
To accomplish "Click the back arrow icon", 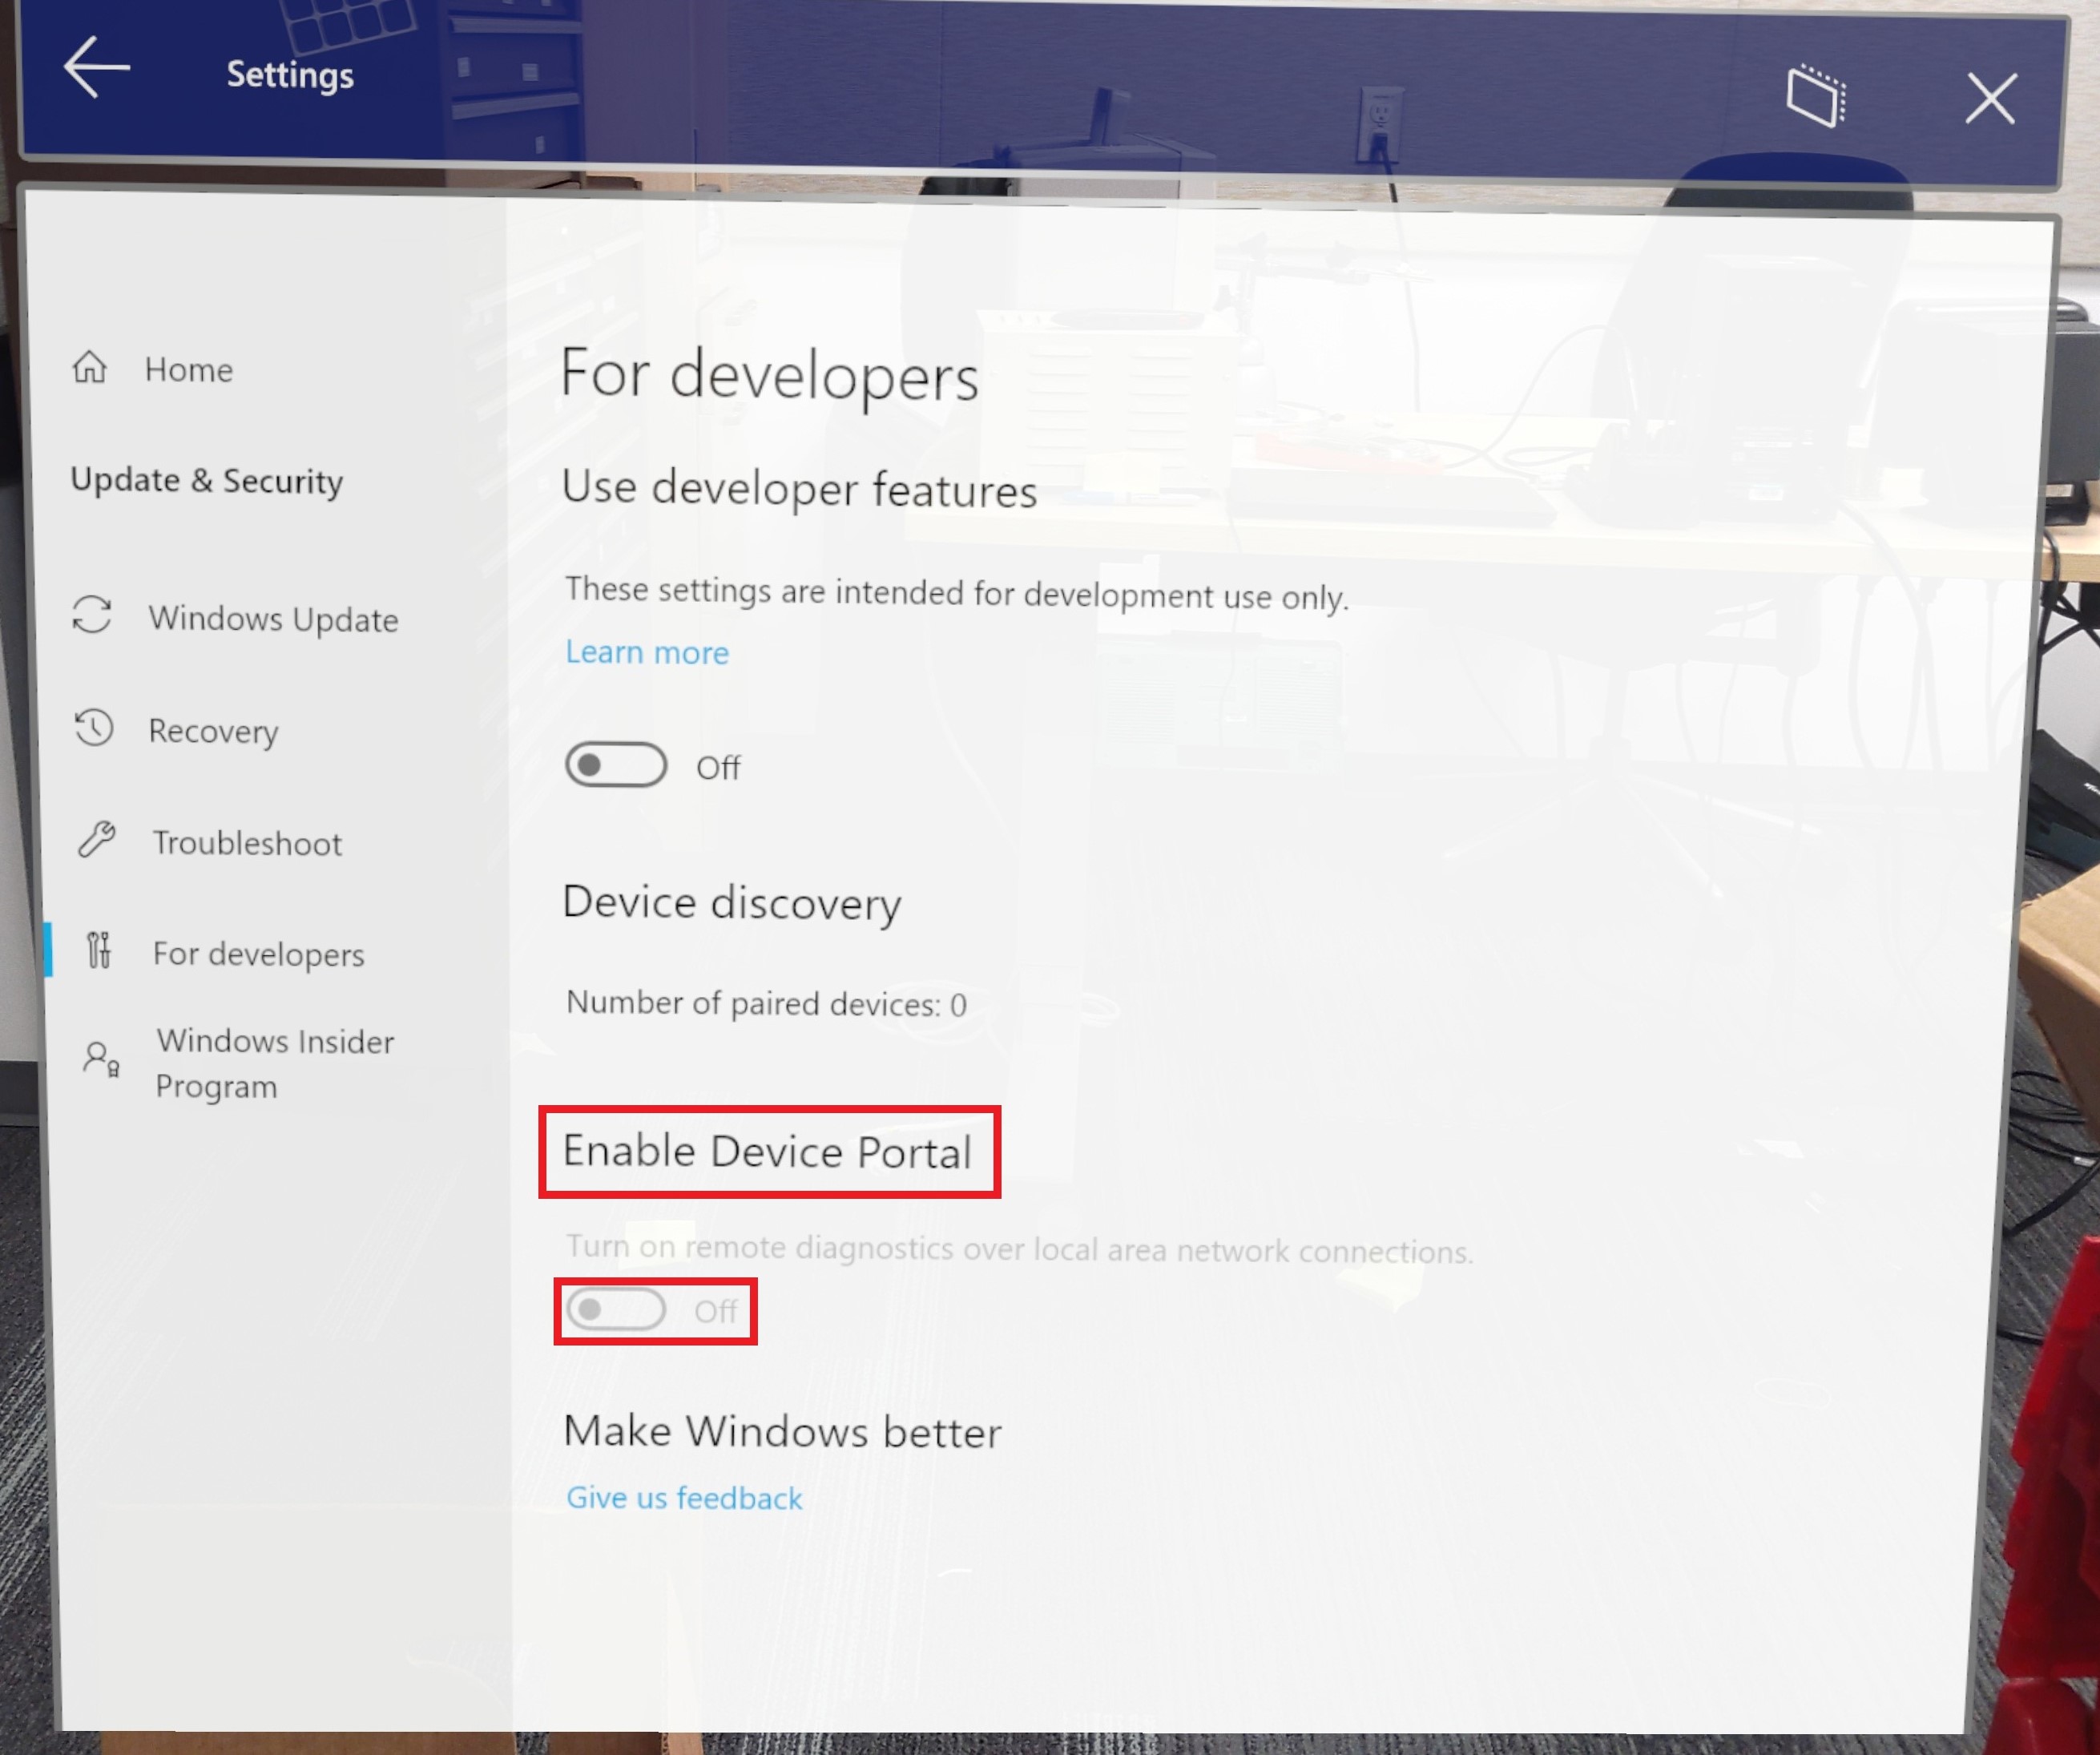I will click(x=95, y=71).
